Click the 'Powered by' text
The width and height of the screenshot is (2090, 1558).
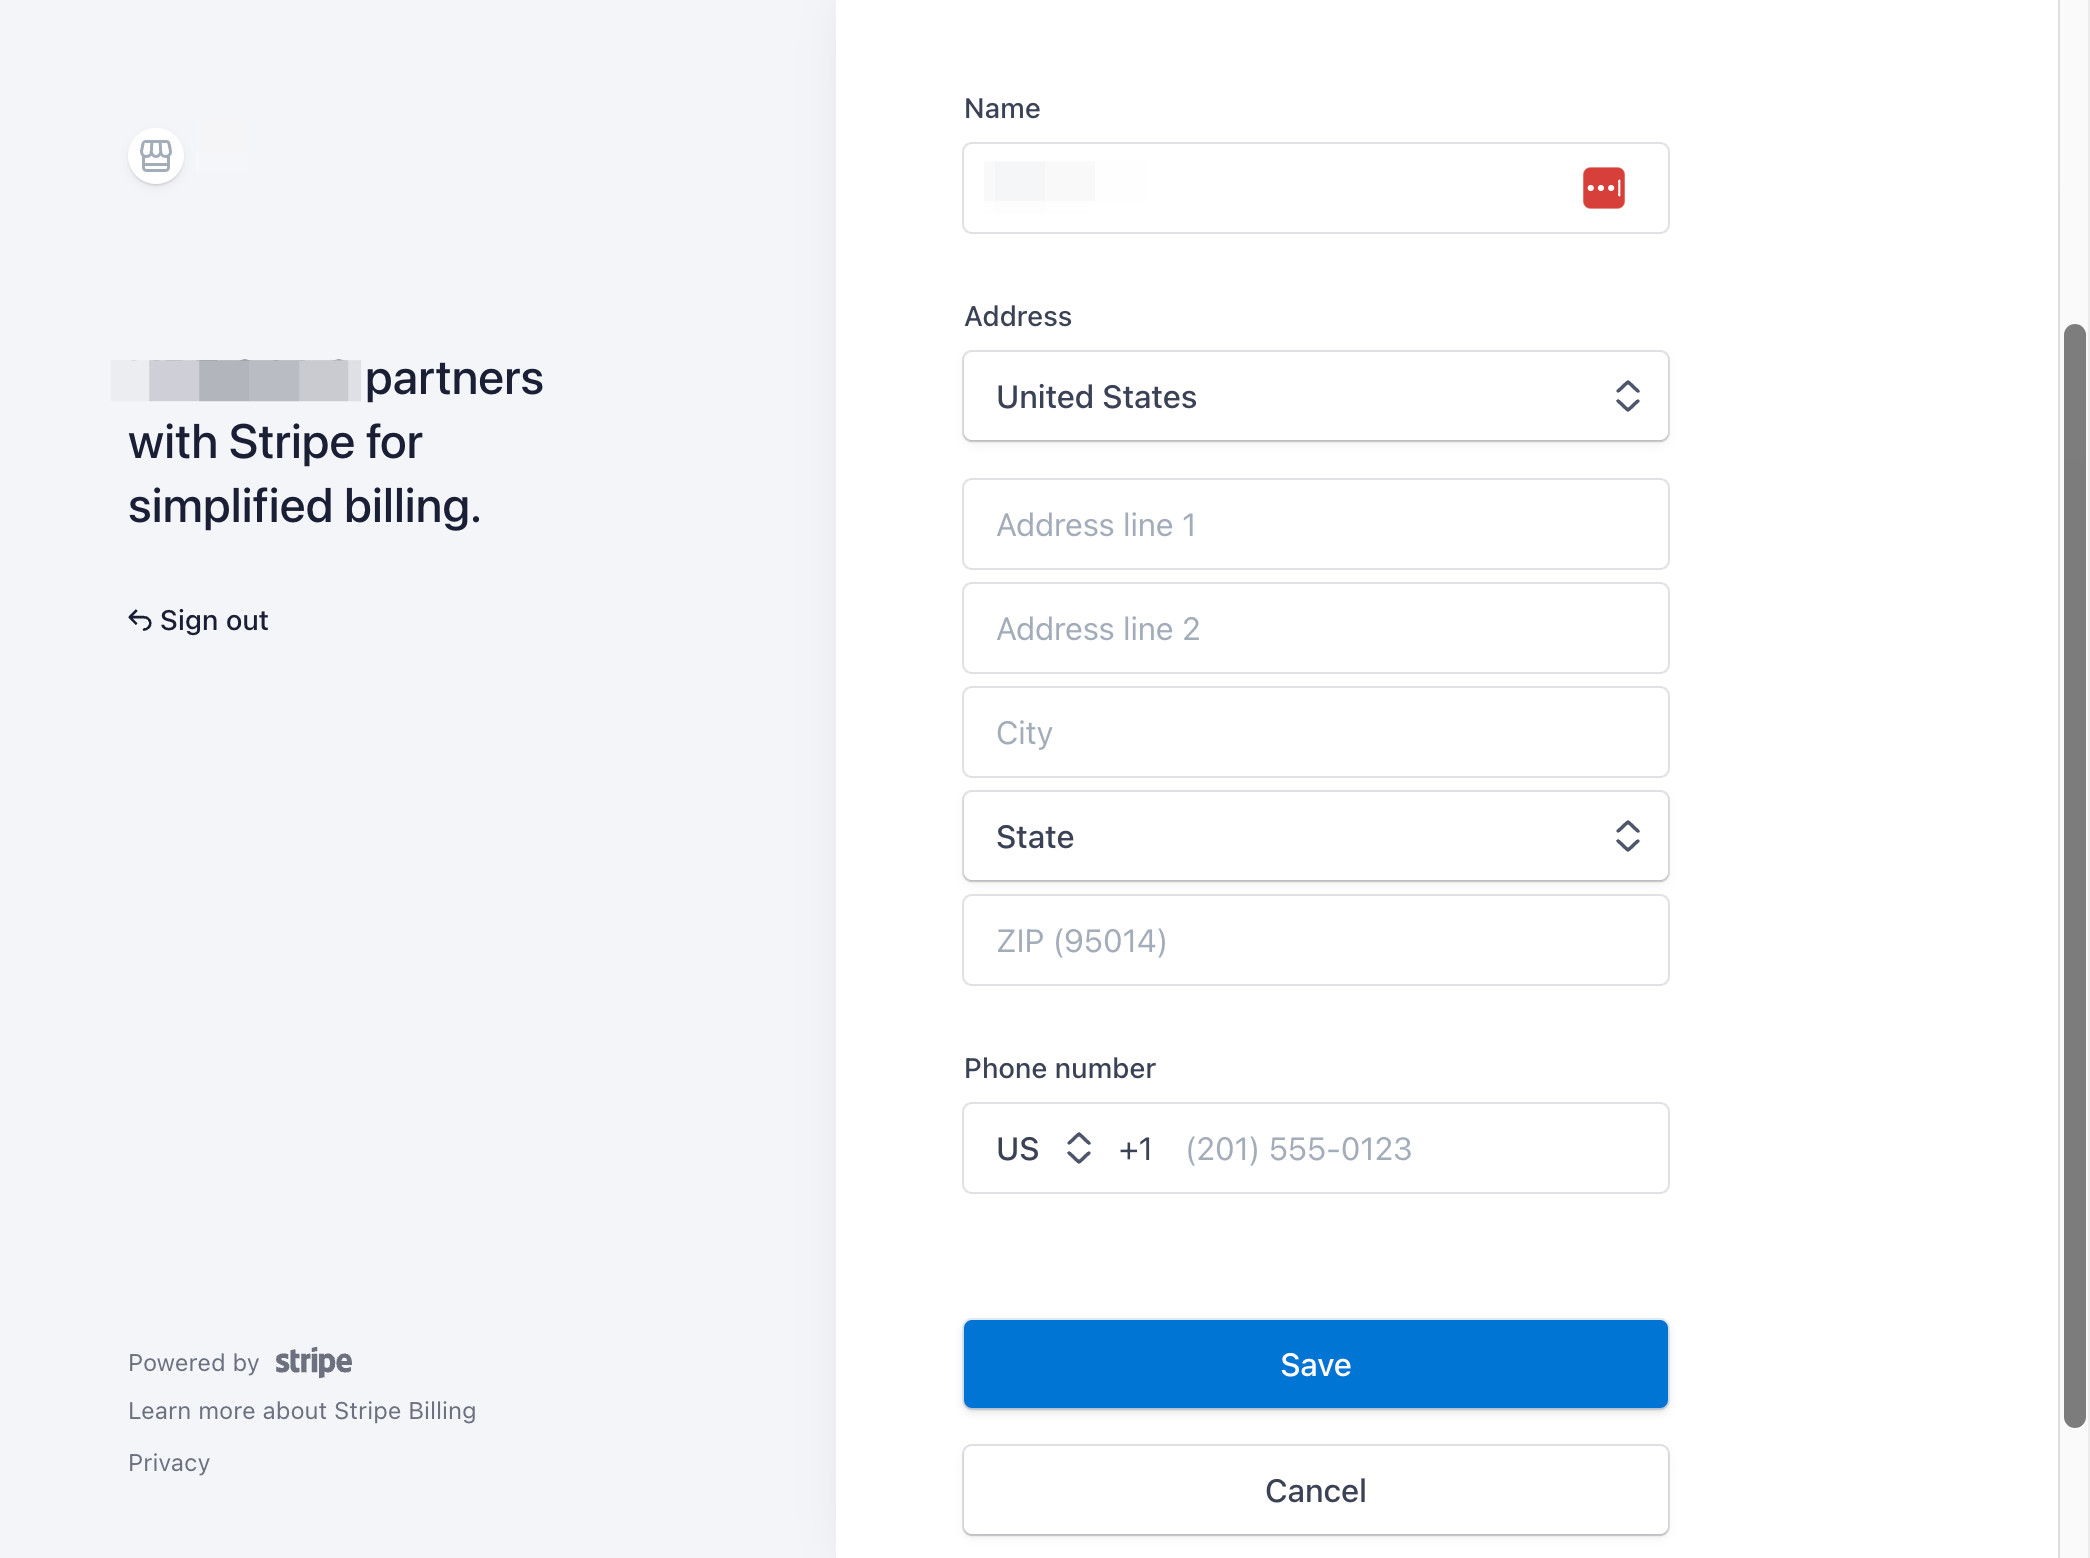tap(193, 1362)
